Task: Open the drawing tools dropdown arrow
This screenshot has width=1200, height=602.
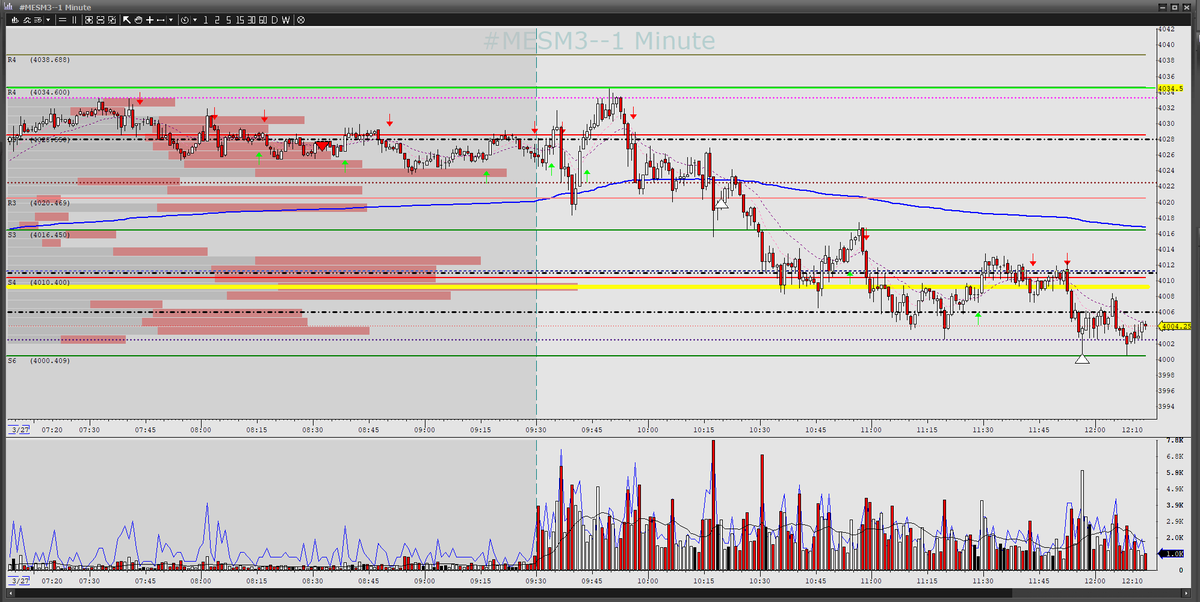Action: click(170, 20)
